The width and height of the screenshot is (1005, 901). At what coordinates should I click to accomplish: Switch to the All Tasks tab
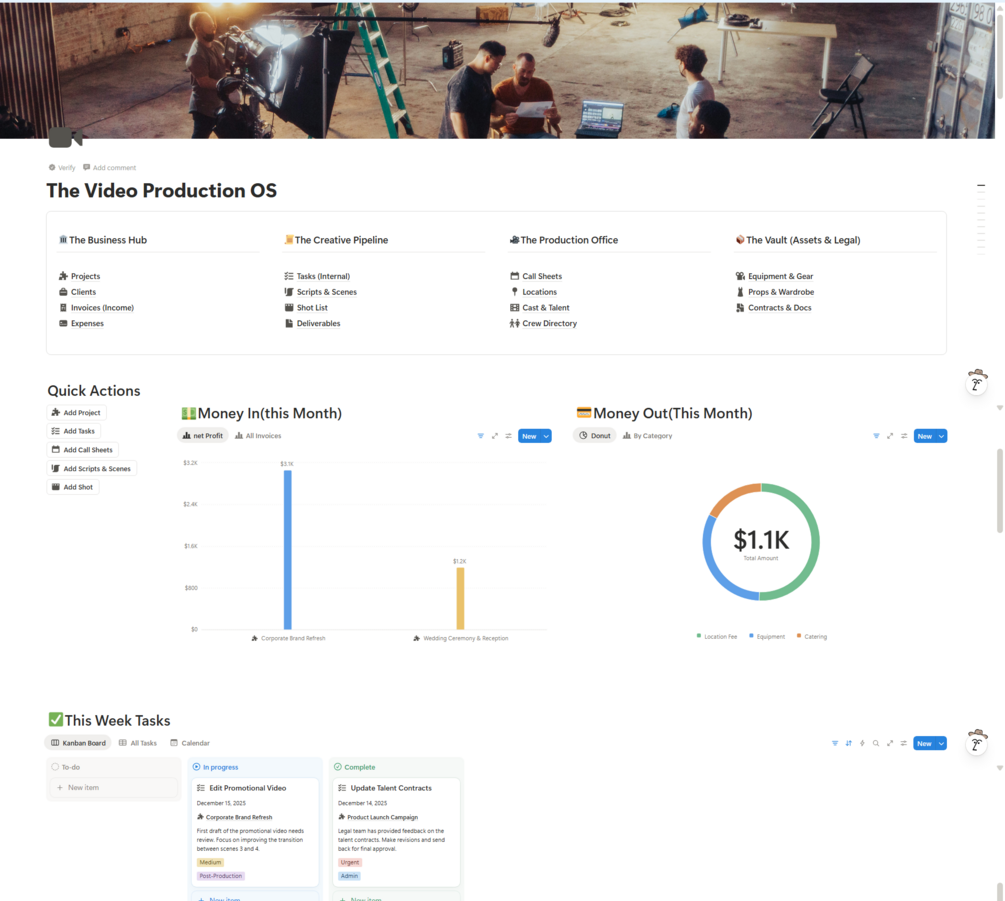(x=138, y=743)
